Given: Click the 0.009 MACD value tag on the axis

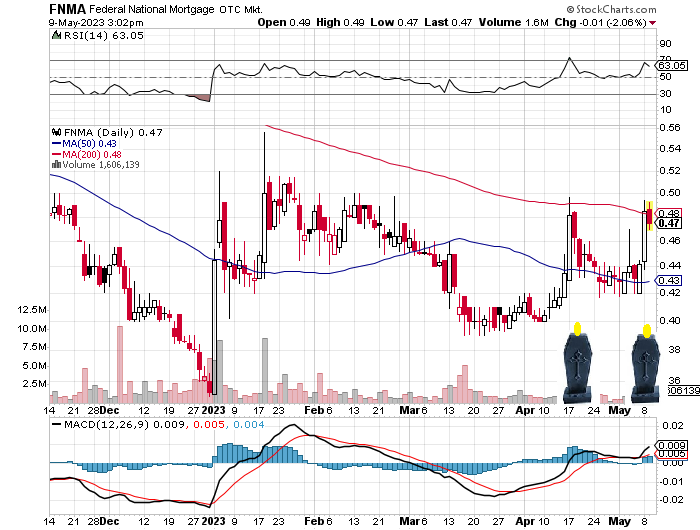Looking at the screenshot, I should click(x=671, y=446).
